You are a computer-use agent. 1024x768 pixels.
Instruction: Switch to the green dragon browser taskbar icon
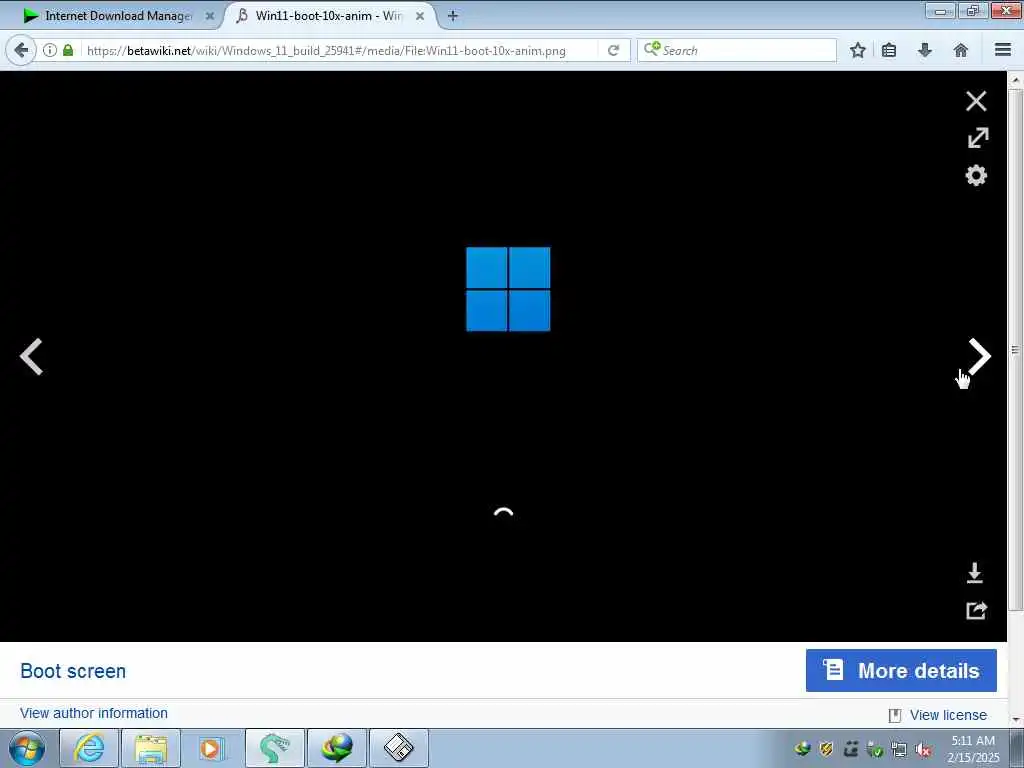274,748
